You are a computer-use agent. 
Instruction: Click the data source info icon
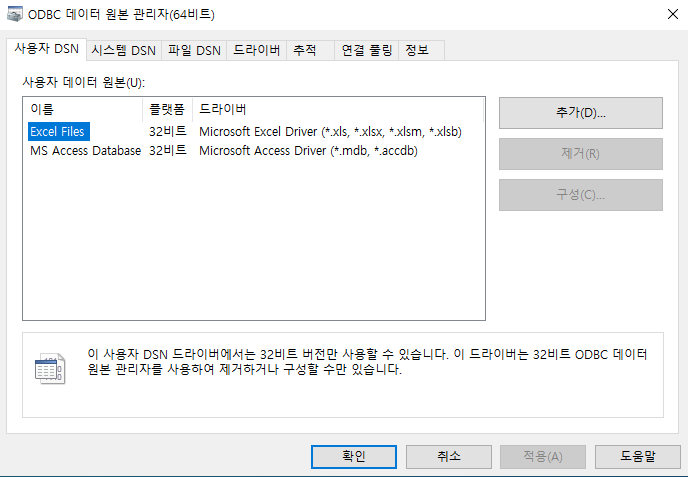(x=49, y=369)
